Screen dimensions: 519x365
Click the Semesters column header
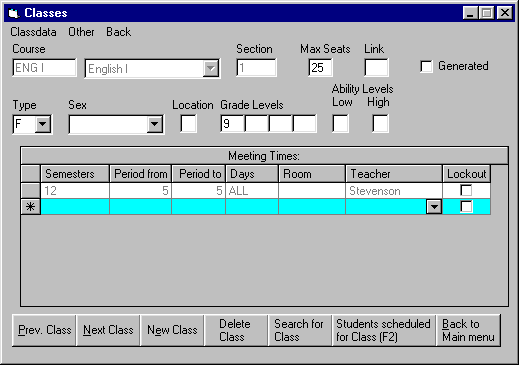75,174
